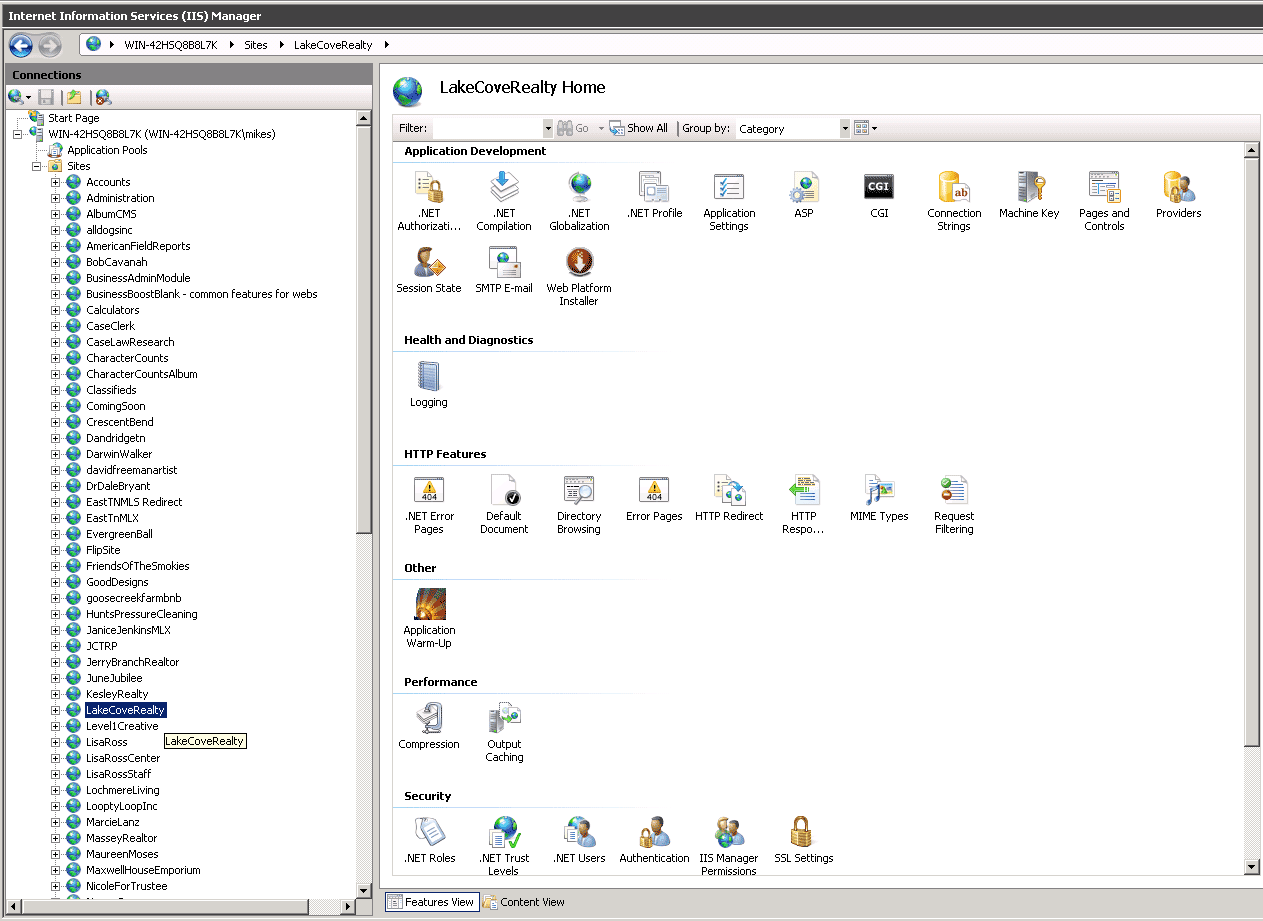Open SSL Settings feature
This screenshot has width=1263, height=921.
(804, 840)
